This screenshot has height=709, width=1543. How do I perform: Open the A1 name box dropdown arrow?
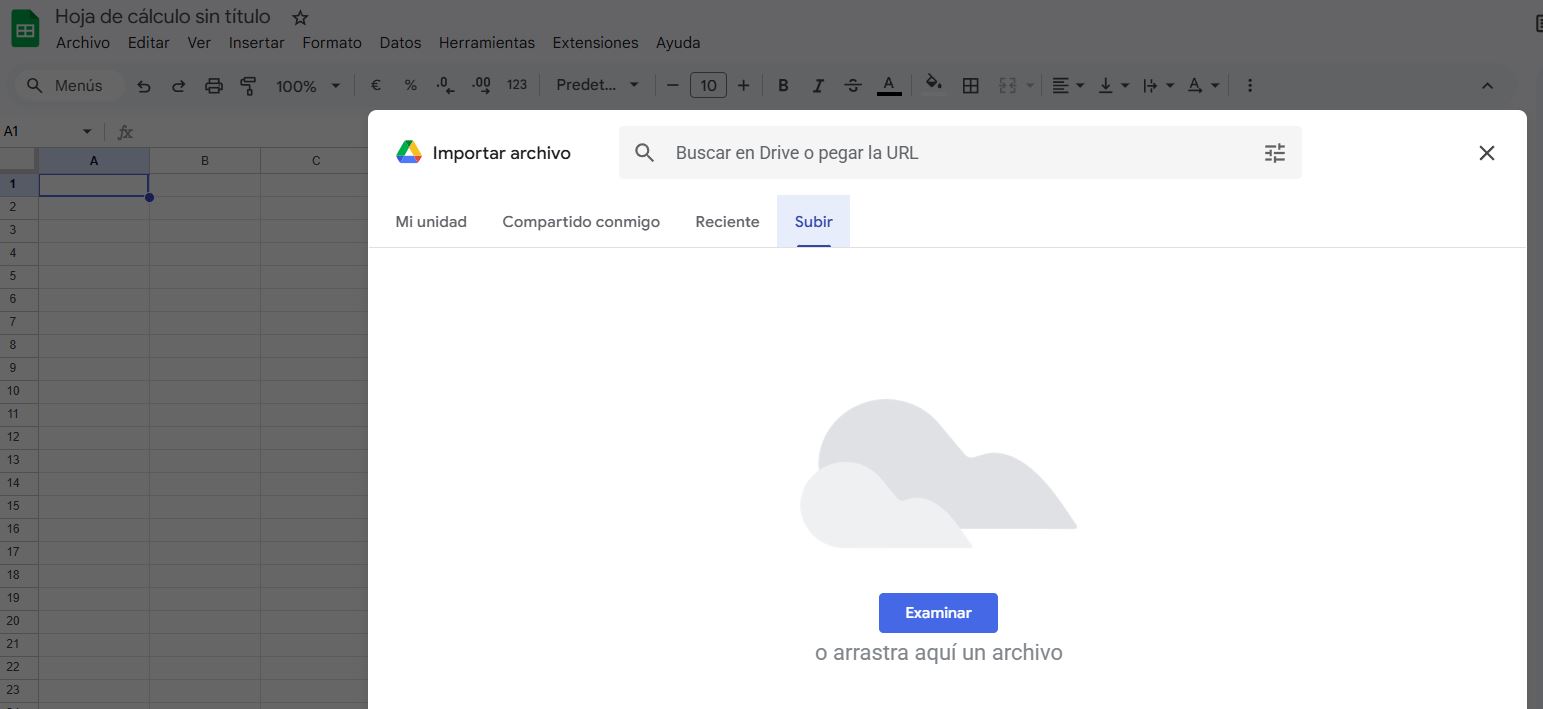pyautogui.click(x=87, y=132)
